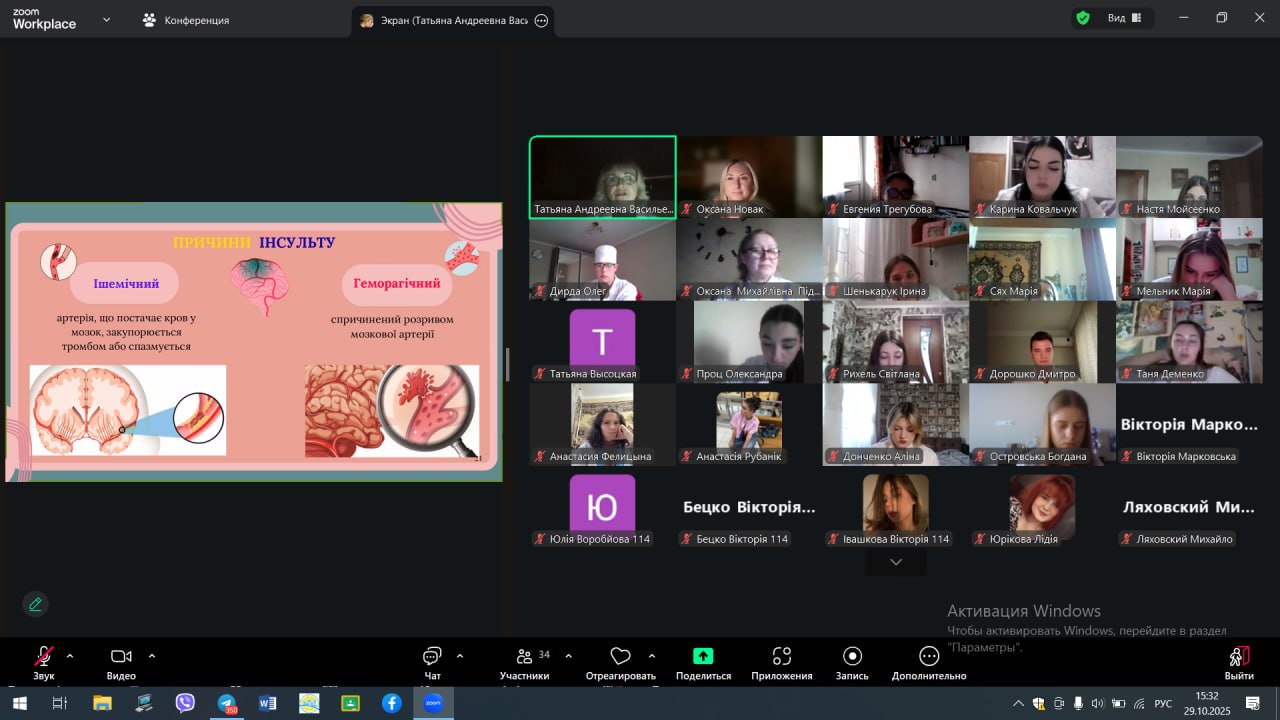Click the green annotation pencil icon
Viewport: 1280px width, 720px height.
[x=35, y=604]
